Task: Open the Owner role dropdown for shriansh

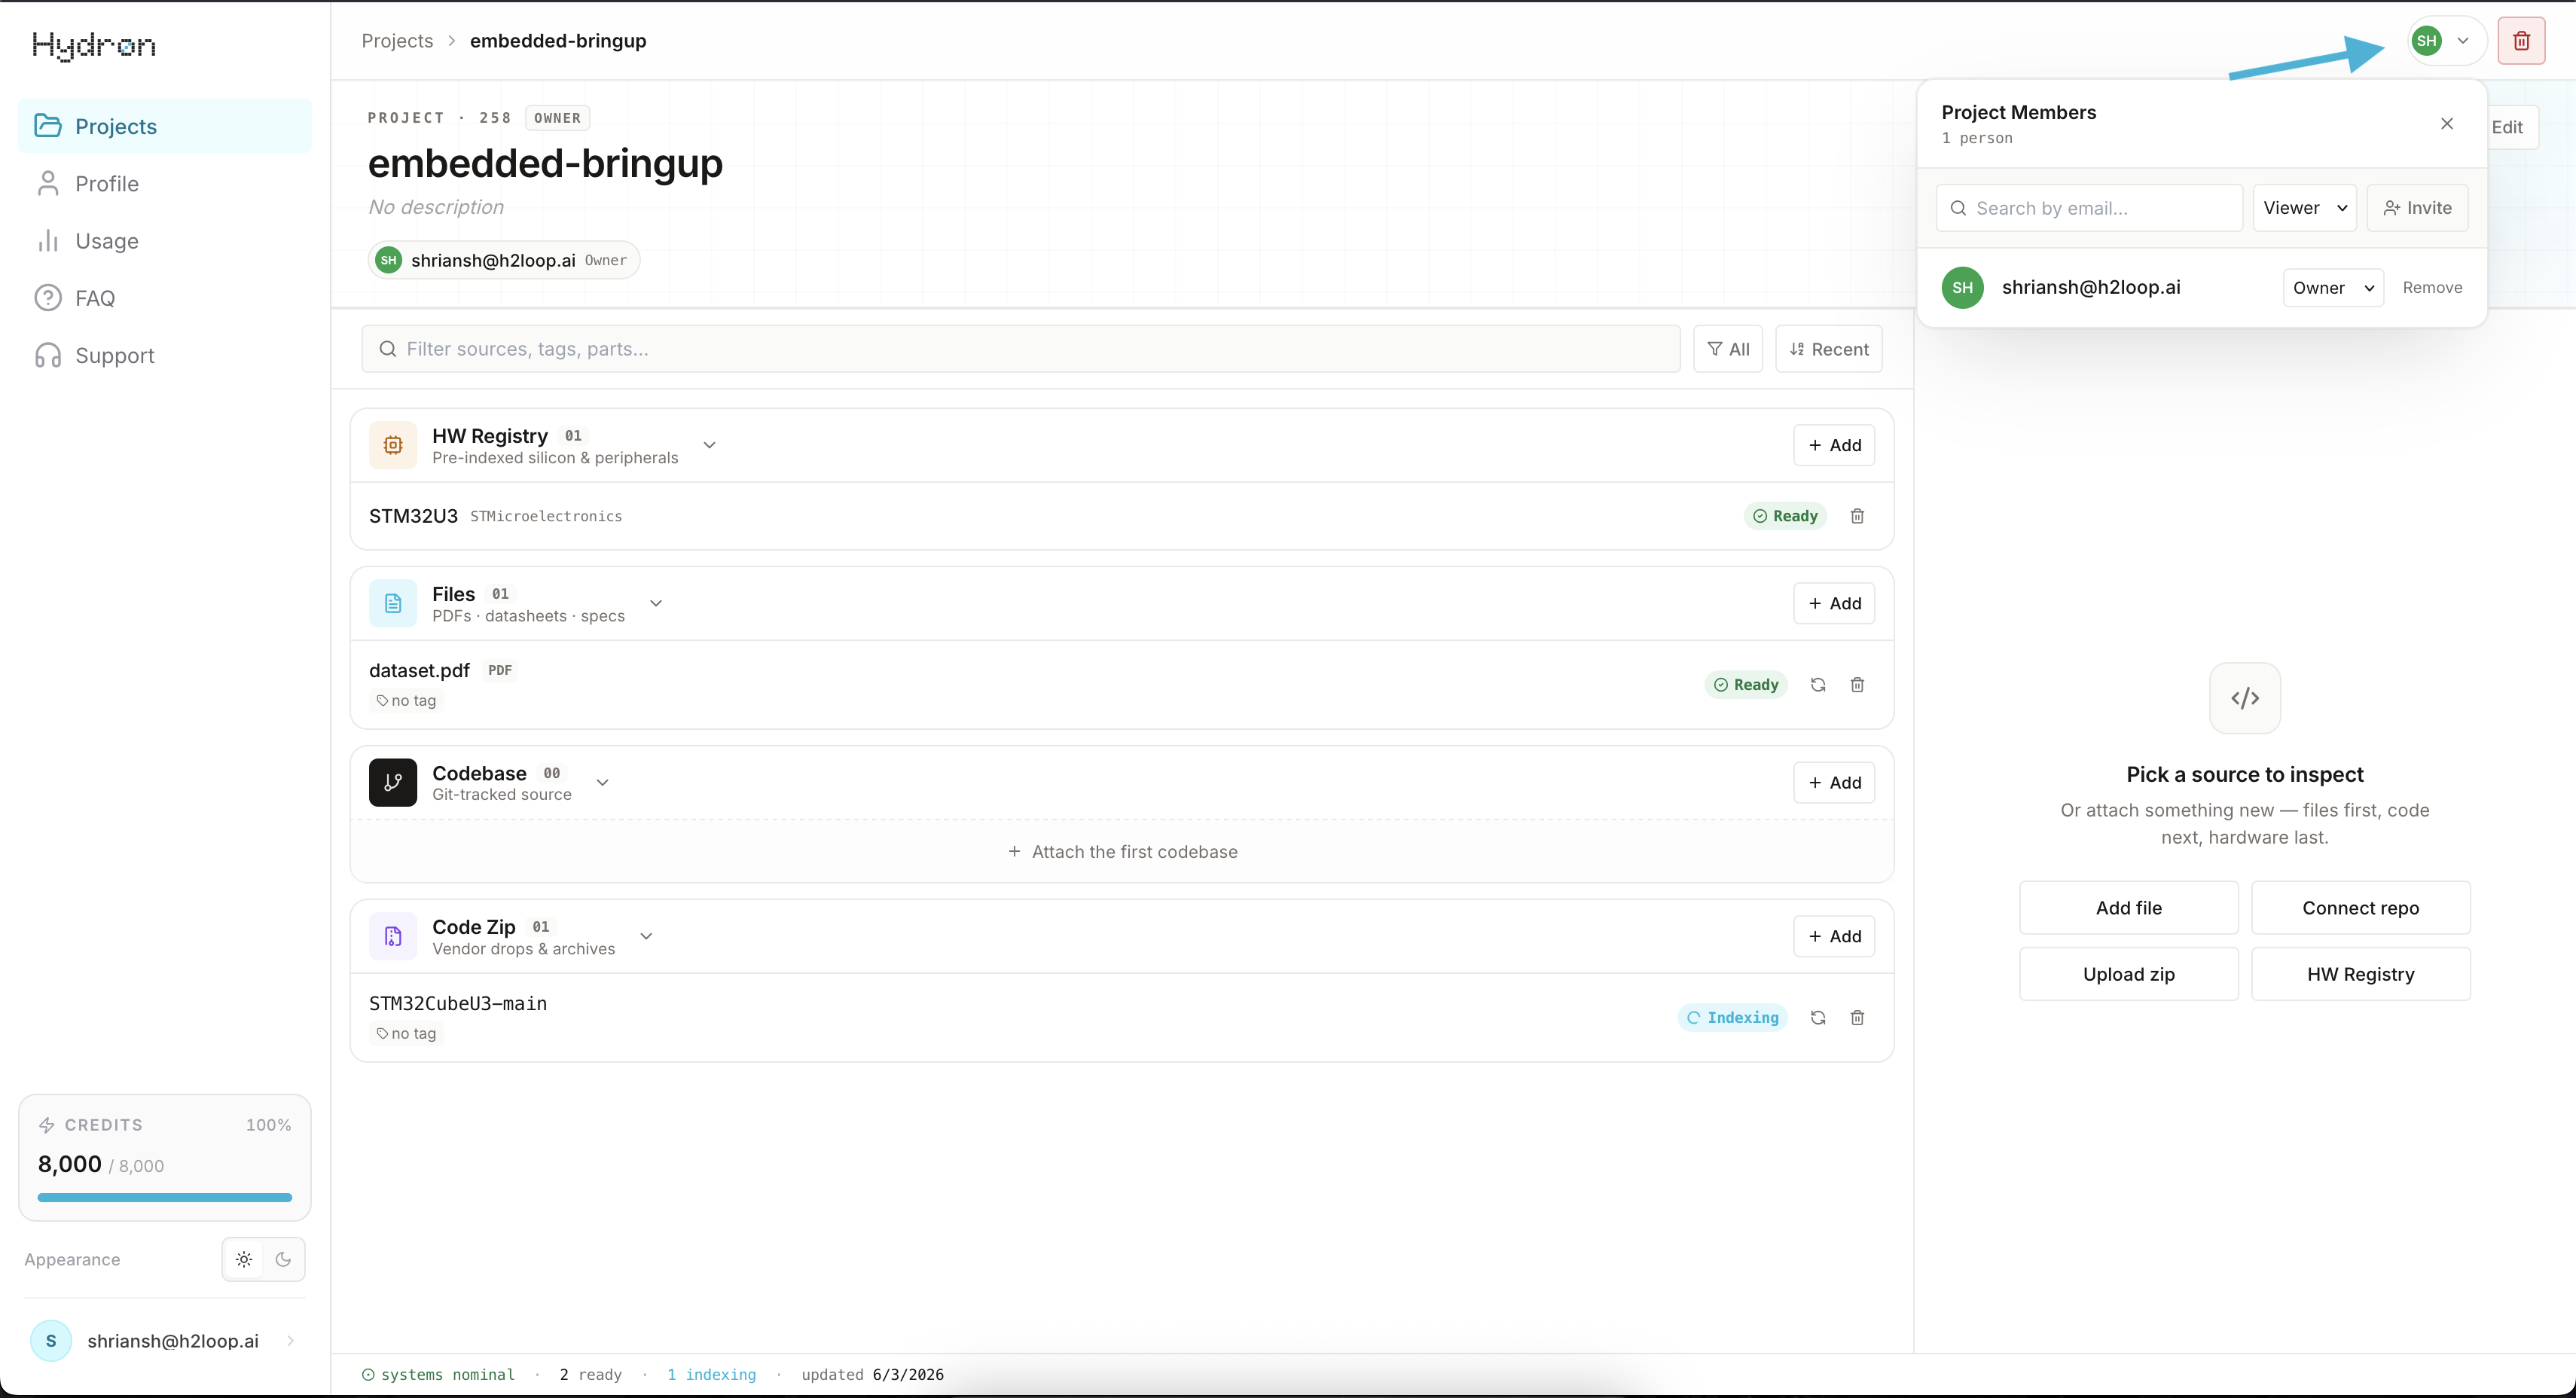Action: click(2333, 288)
